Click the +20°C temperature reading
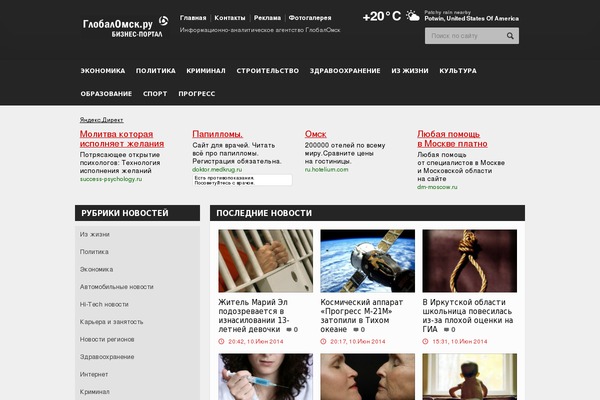This screenshot has width=600, height=400. coord(382,16)
